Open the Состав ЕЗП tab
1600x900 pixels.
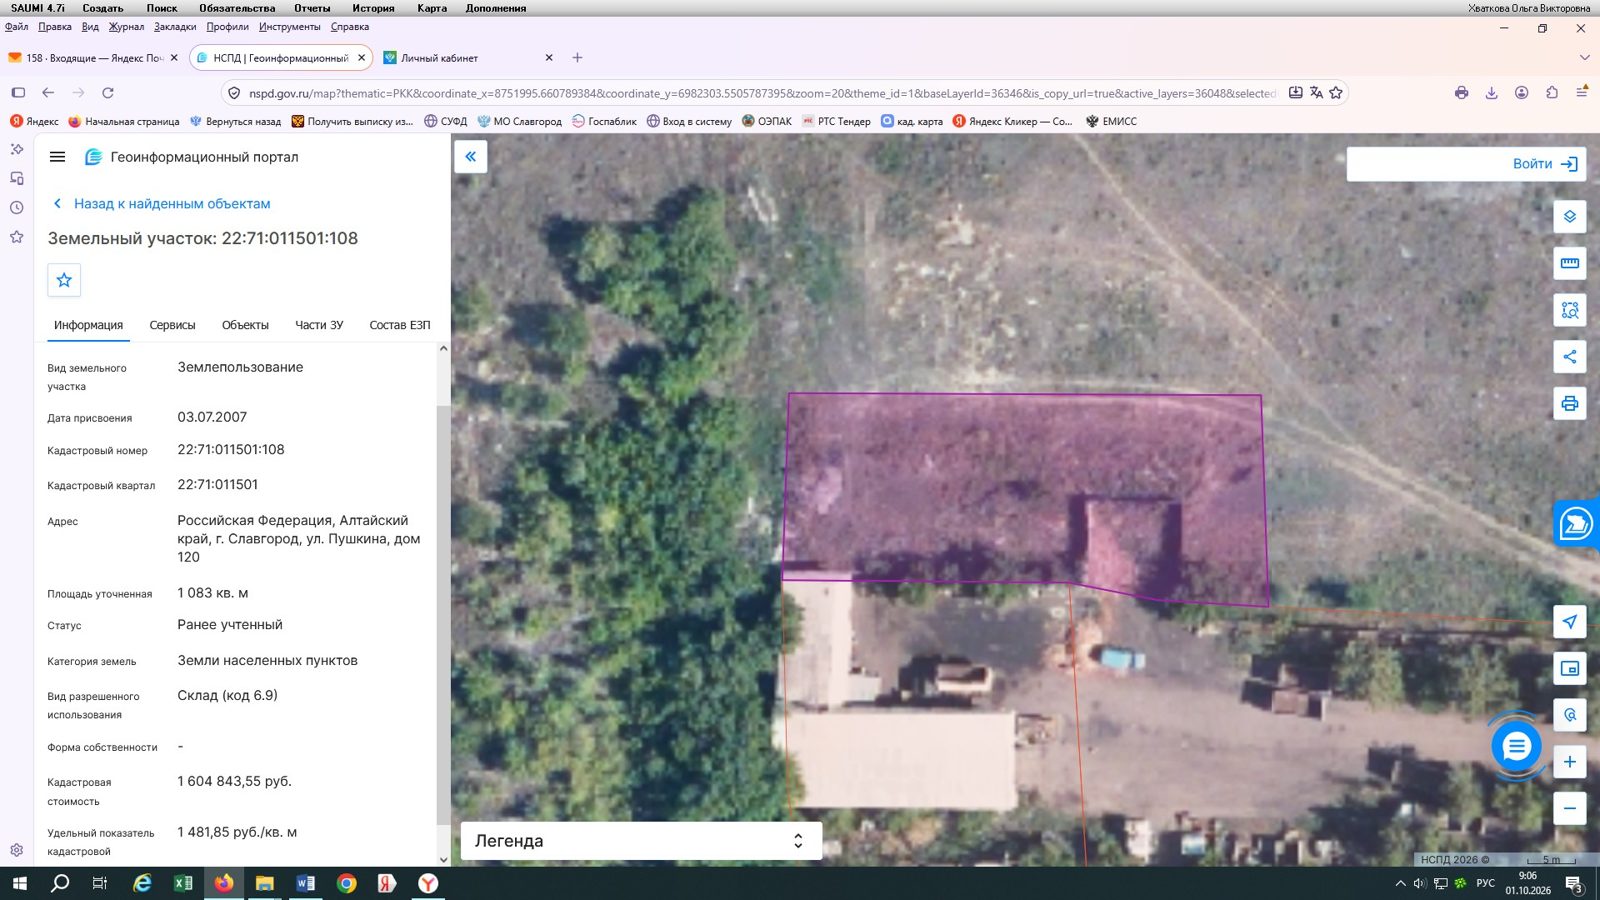400,325
